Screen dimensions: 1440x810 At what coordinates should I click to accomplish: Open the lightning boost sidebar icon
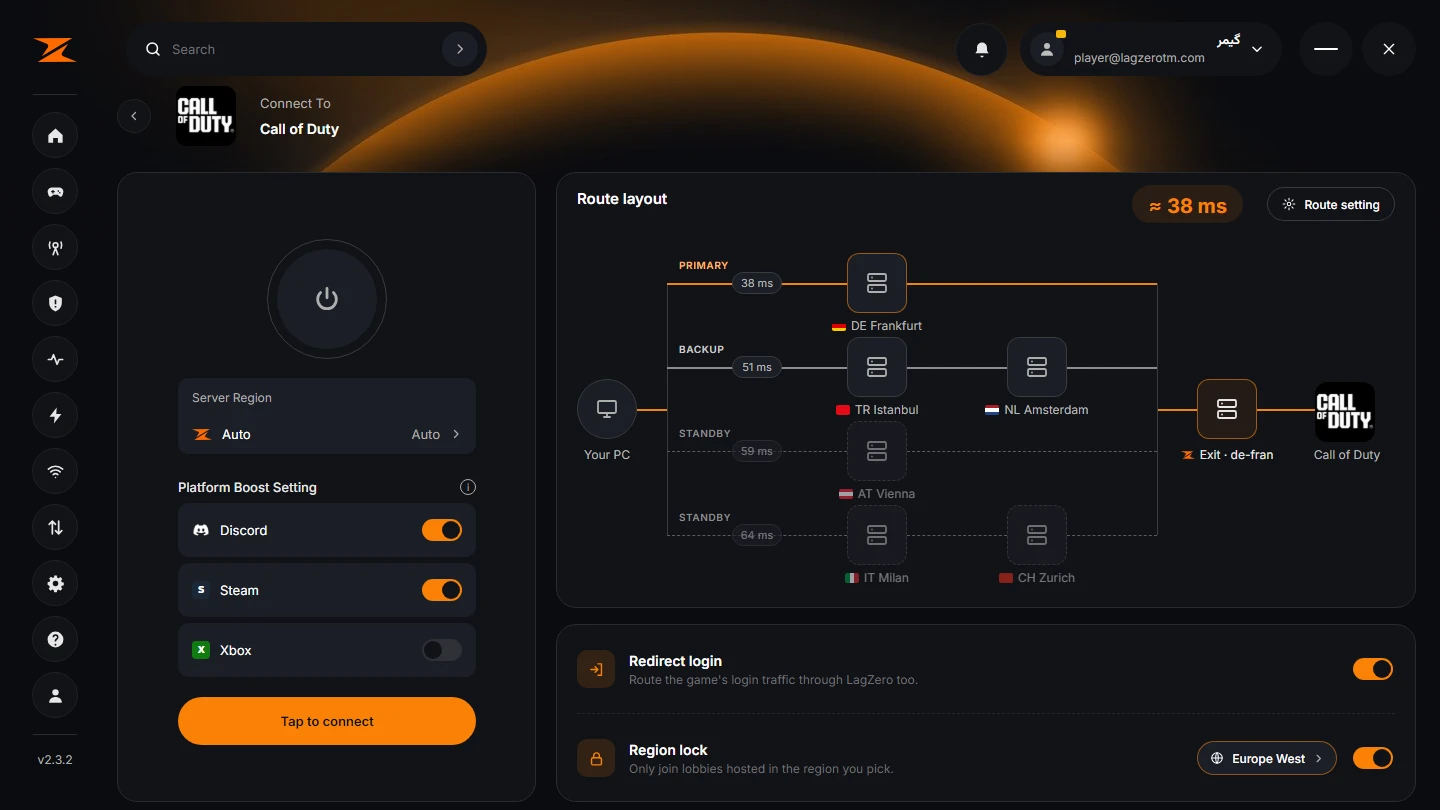tap(55, 416)
